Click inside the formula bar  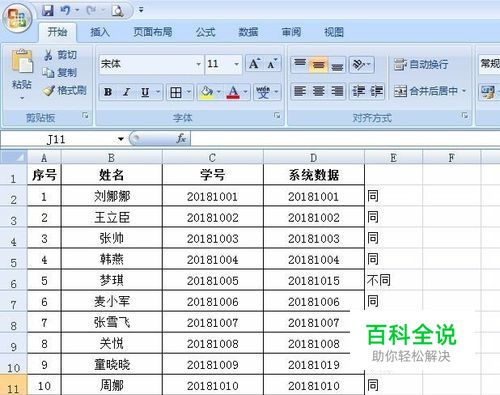345,139
